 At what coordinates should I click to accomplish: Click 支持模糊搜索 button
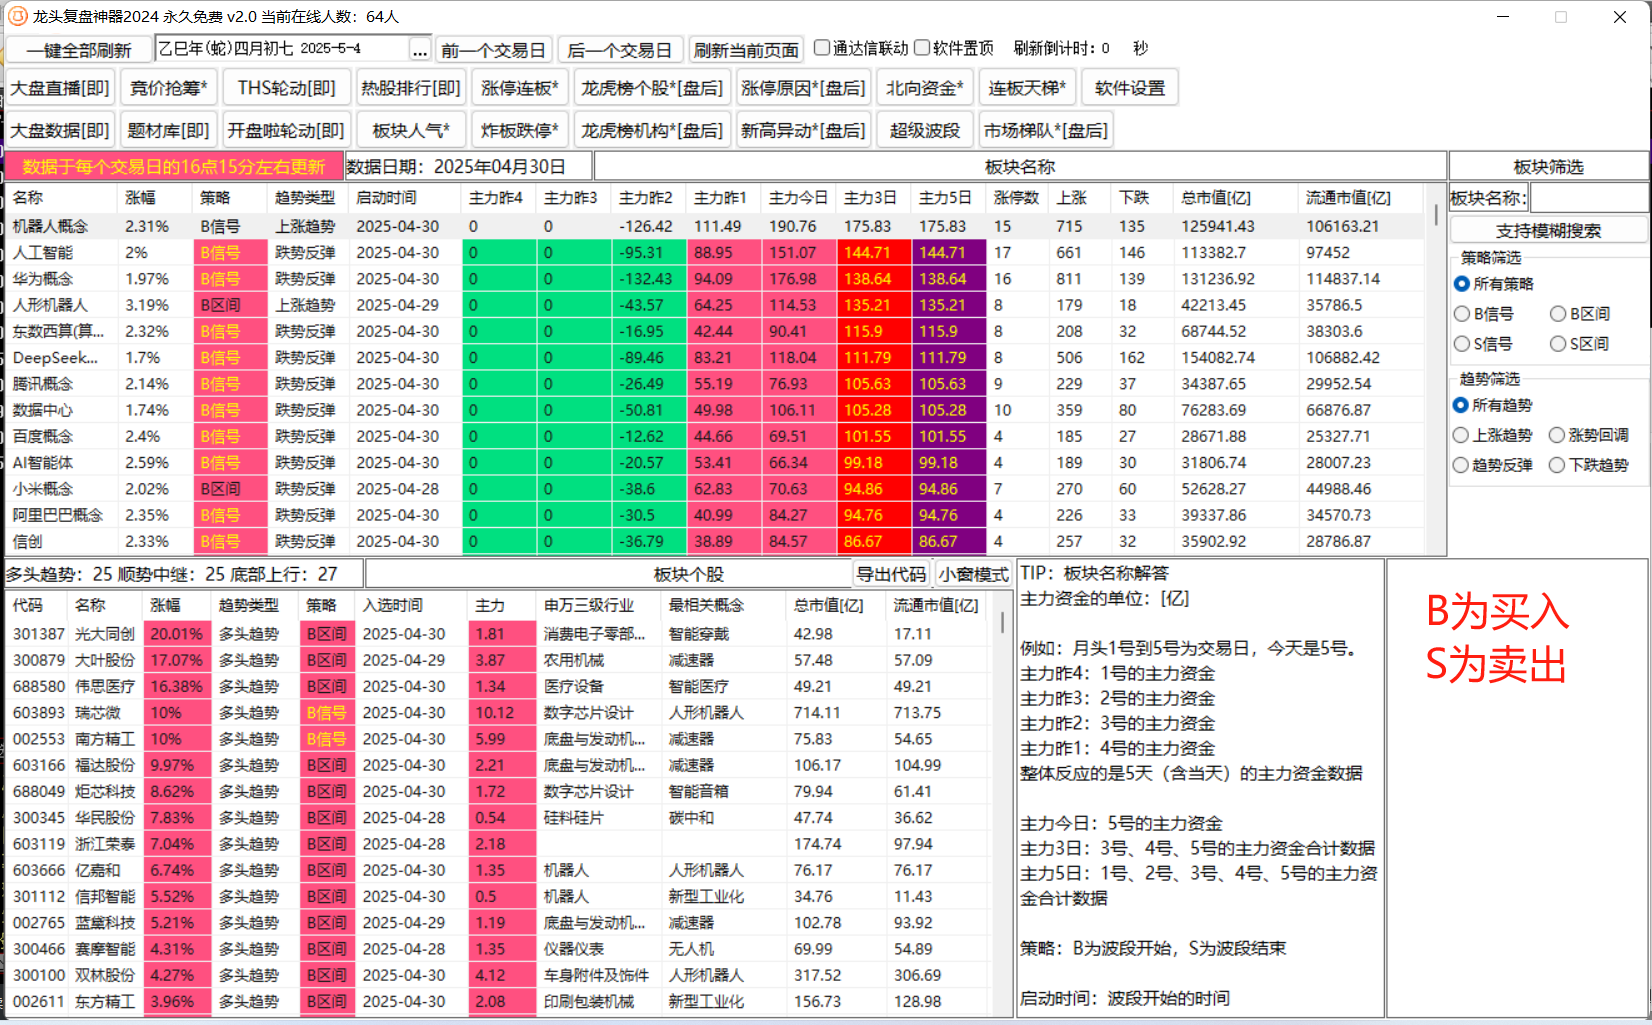click(x=1548, y=231)
